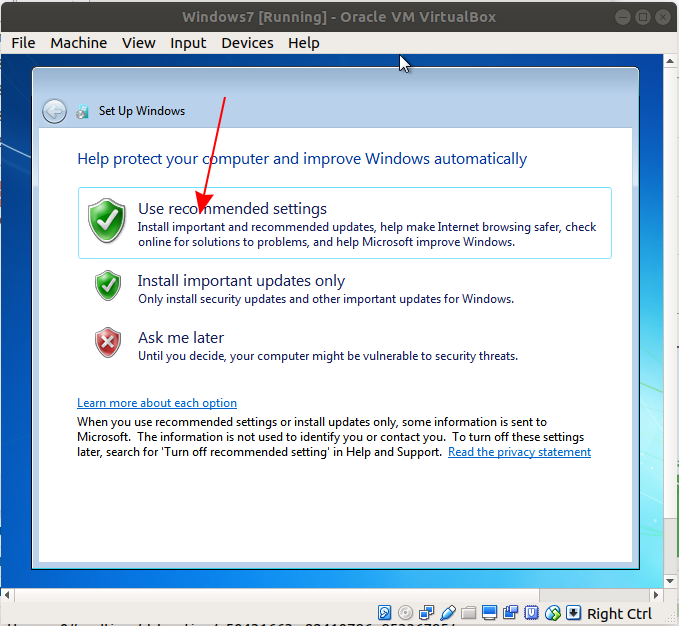Viewport: 679px width, 626px height.
Task: Open the network adapters status icon
Action: click(427, 613)
